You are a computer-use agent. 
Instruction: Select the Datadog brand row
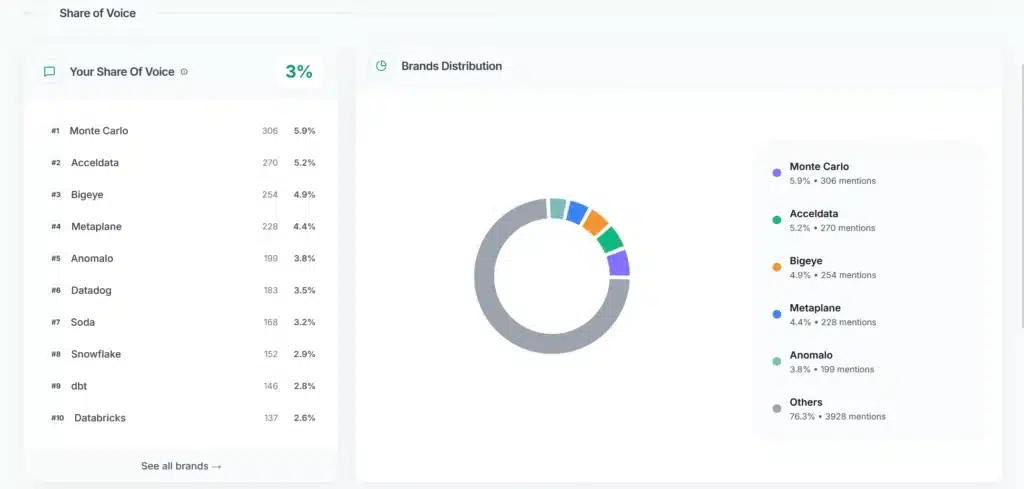183,291
